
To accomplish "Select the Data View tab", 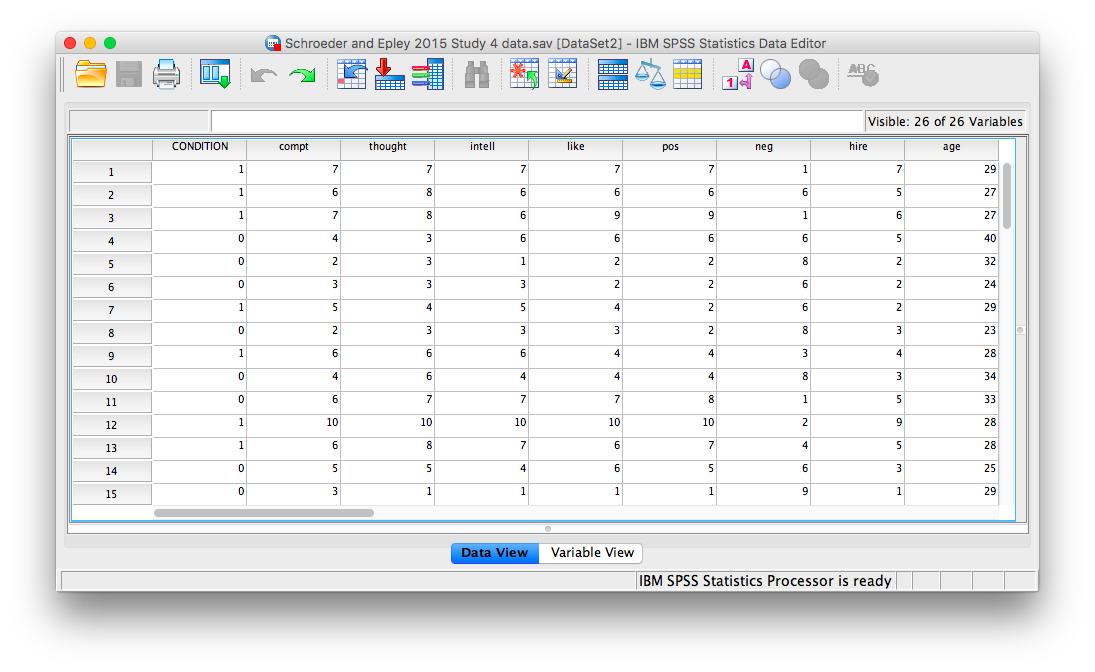I will (494, 553).
